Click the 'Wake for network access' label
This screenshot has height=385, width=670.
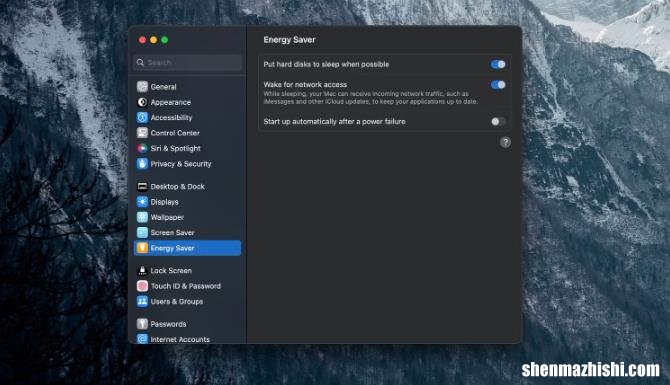305,85
